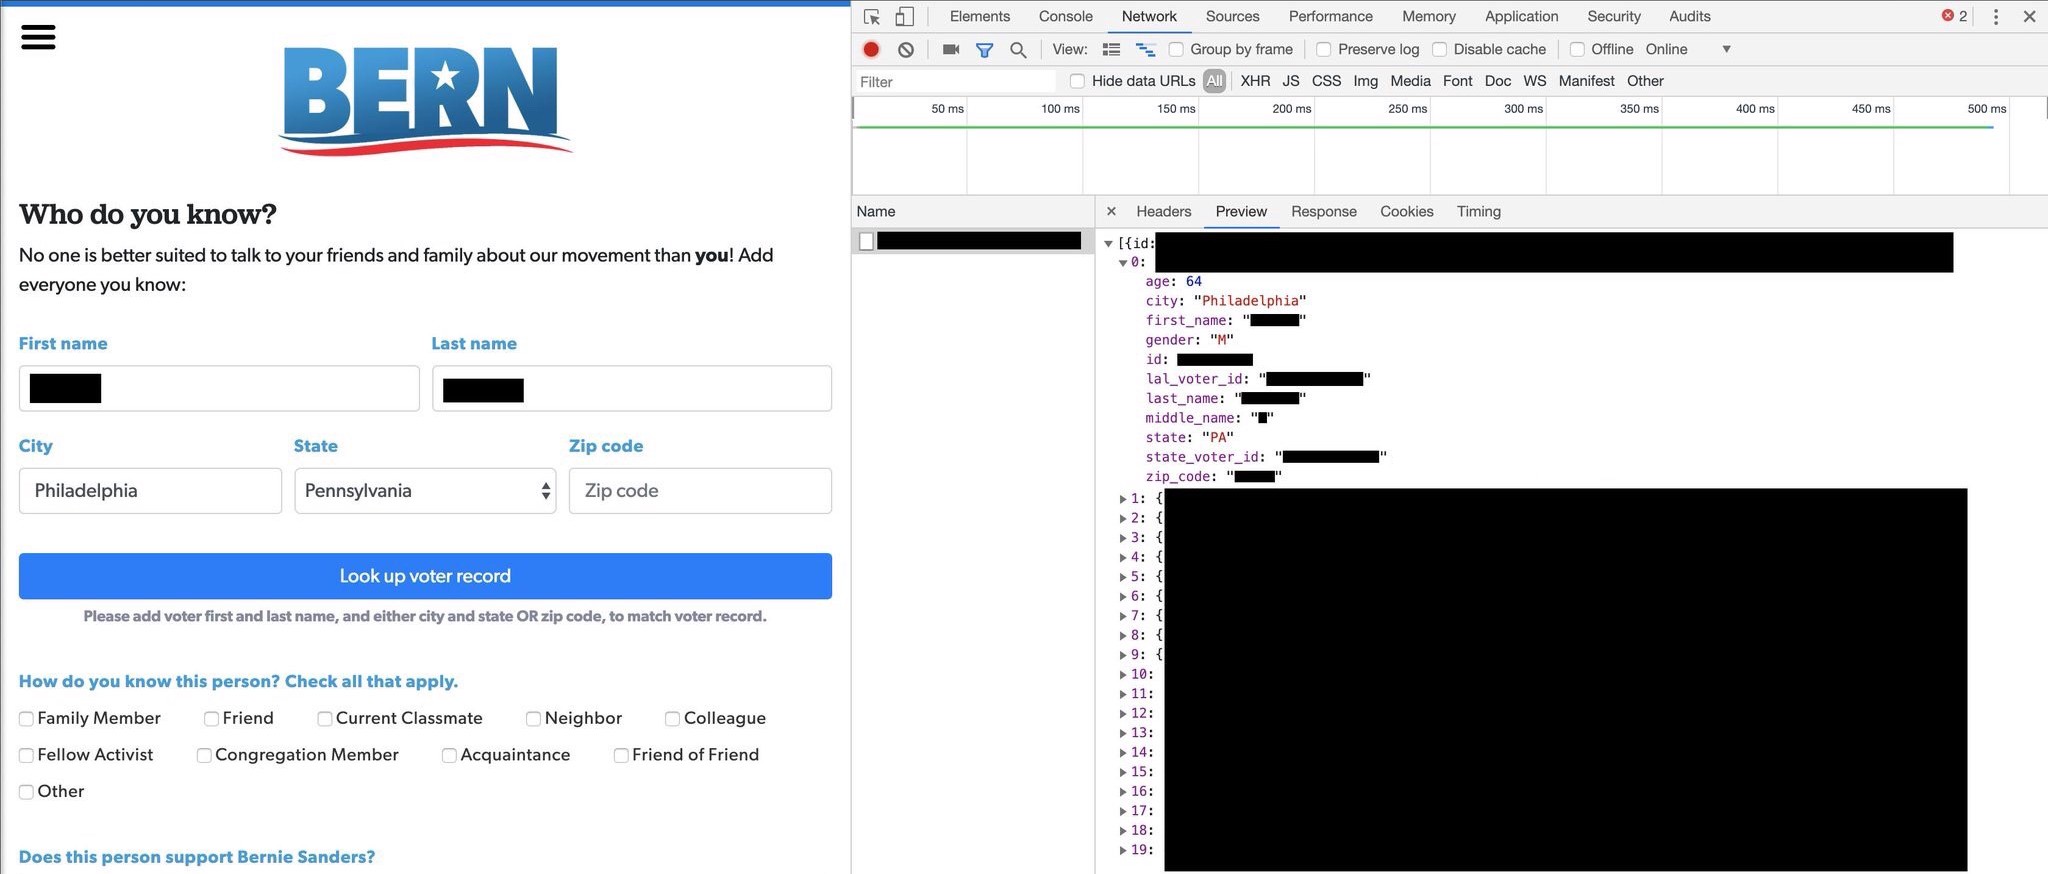Click Look up voter record button
This screenshot has width=2048, height=874.
point(425,576)
